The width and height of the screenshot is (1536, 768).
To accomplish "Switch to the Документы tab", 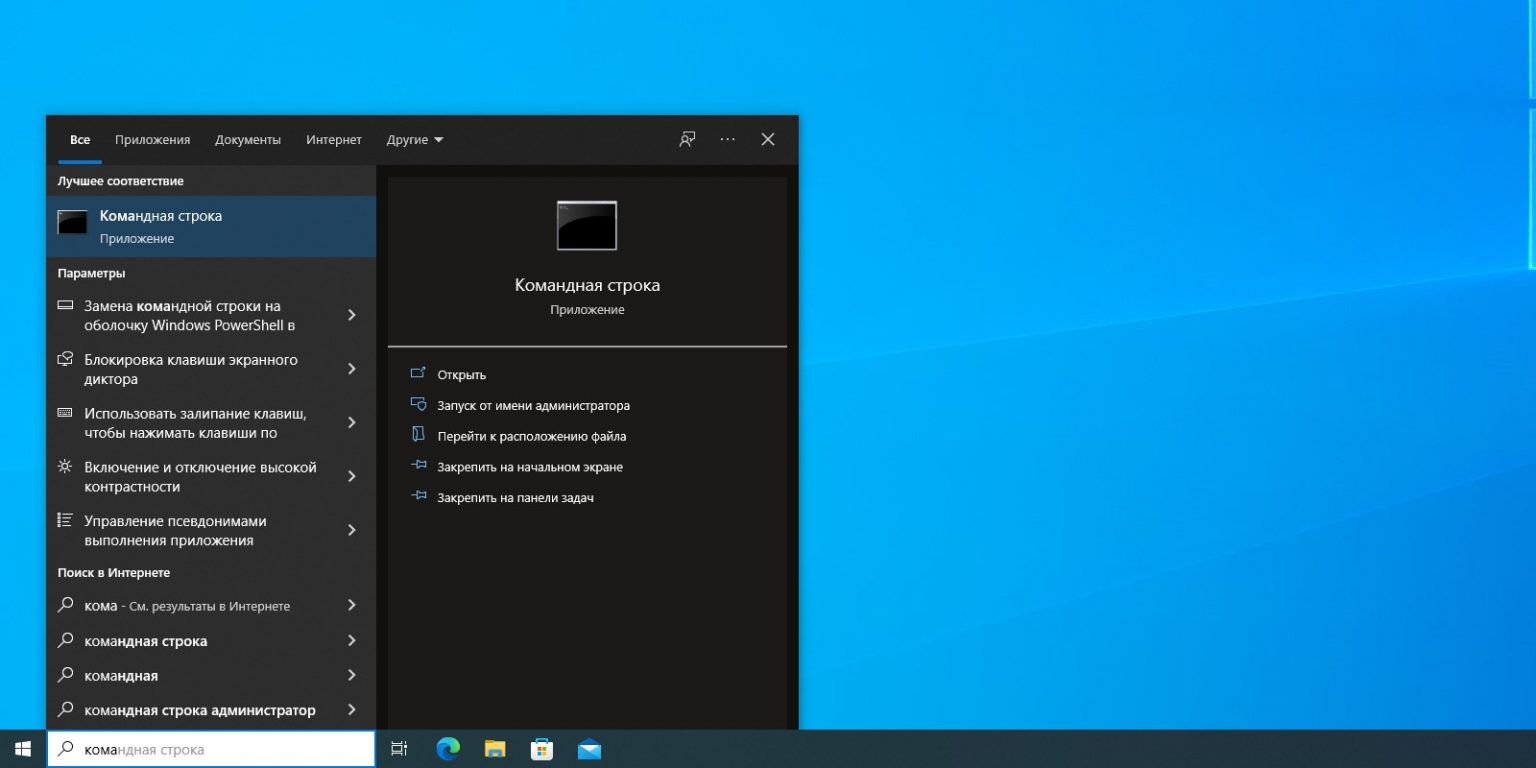I will pos(248,140).
